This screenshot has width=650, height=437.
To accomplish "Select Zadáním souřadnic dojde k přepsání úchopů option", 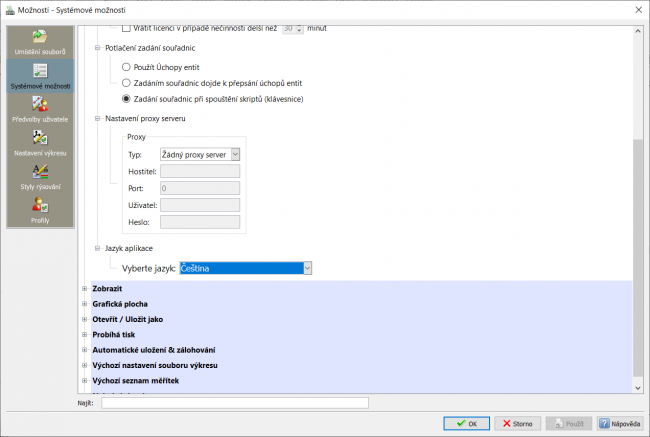I will click(126, 83).
